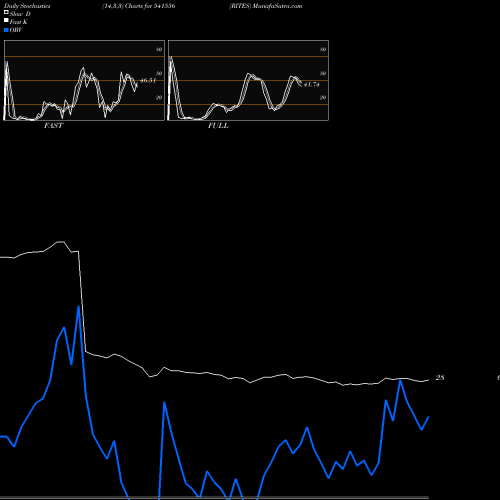Click the 20 axis label in FULL chart
Screen dimensions: 500x500
[x=323, y=97]
